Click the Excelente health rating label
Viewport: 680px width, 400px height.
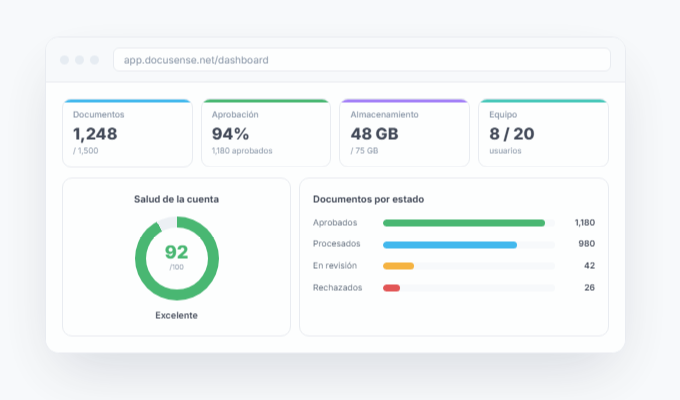[177, 315]
